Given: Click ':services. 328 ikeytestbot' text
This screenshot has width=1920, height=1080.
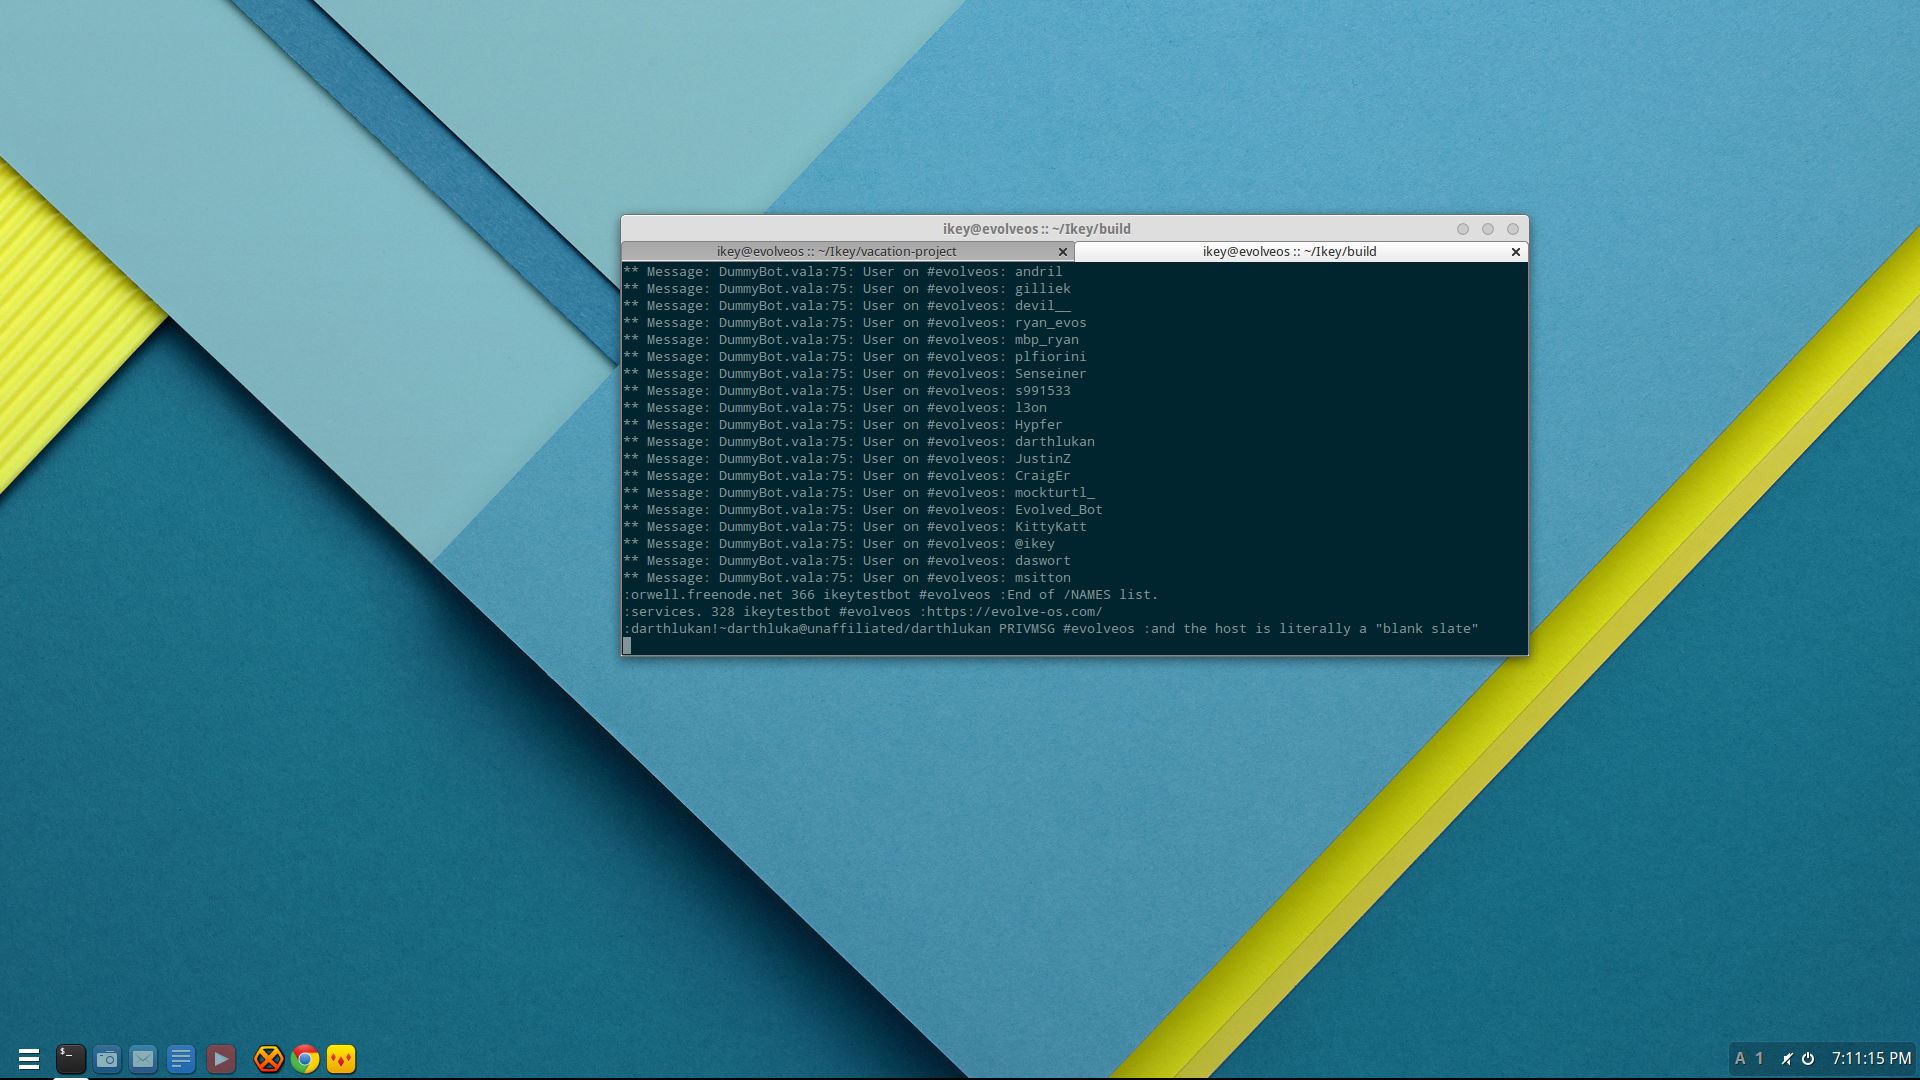Looking at the screenshot, I should click(x=727, y=612).
